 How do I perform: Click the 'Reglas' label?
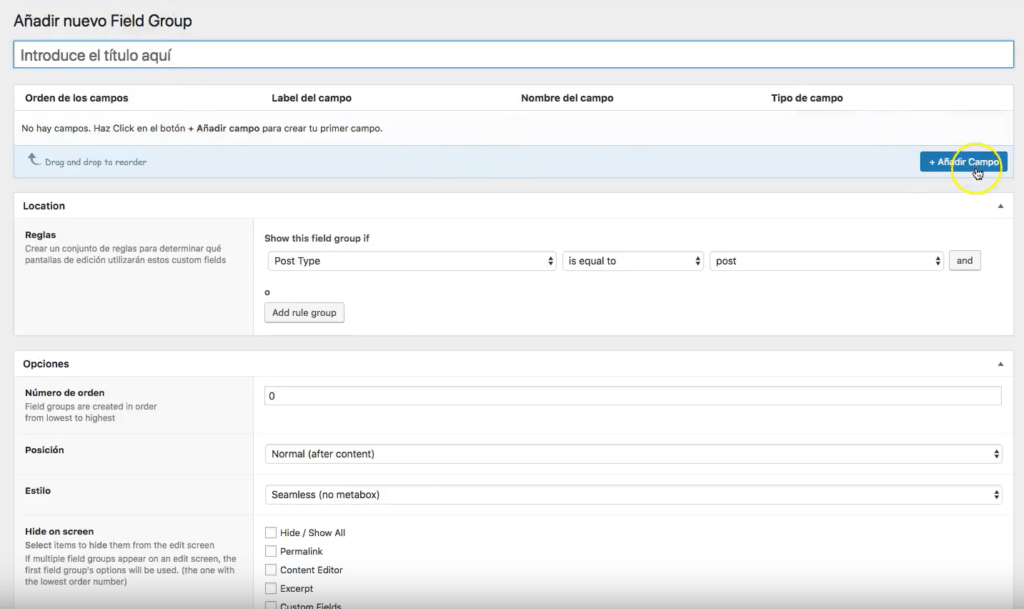coord(40,235)
